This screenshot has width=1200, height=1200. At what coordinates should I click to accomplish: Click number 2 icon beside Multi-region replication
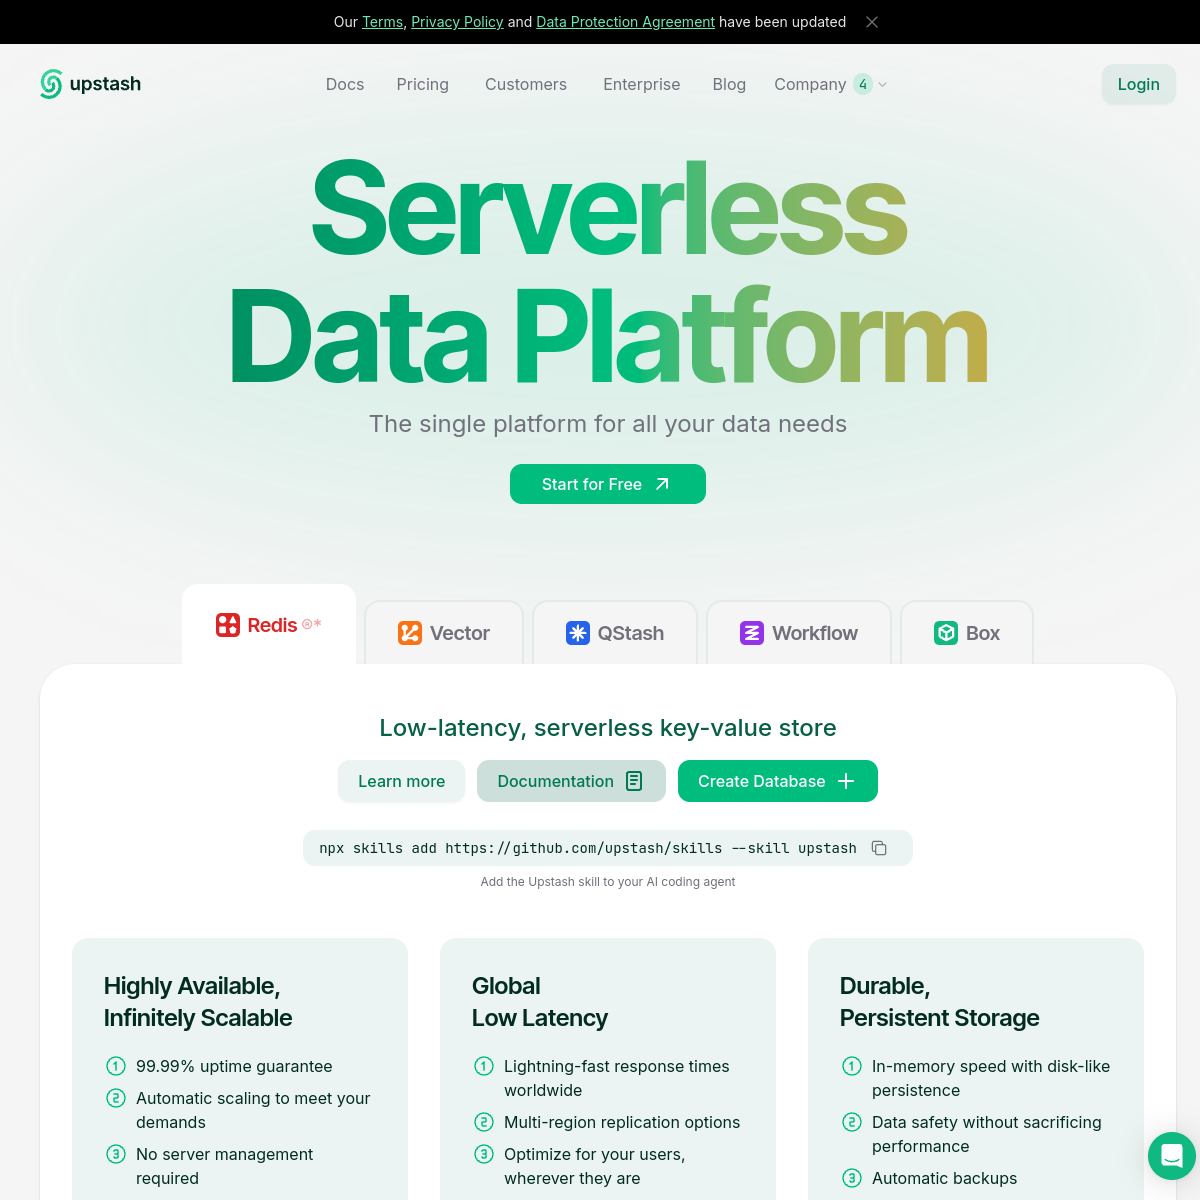(x=484, y=1122)
